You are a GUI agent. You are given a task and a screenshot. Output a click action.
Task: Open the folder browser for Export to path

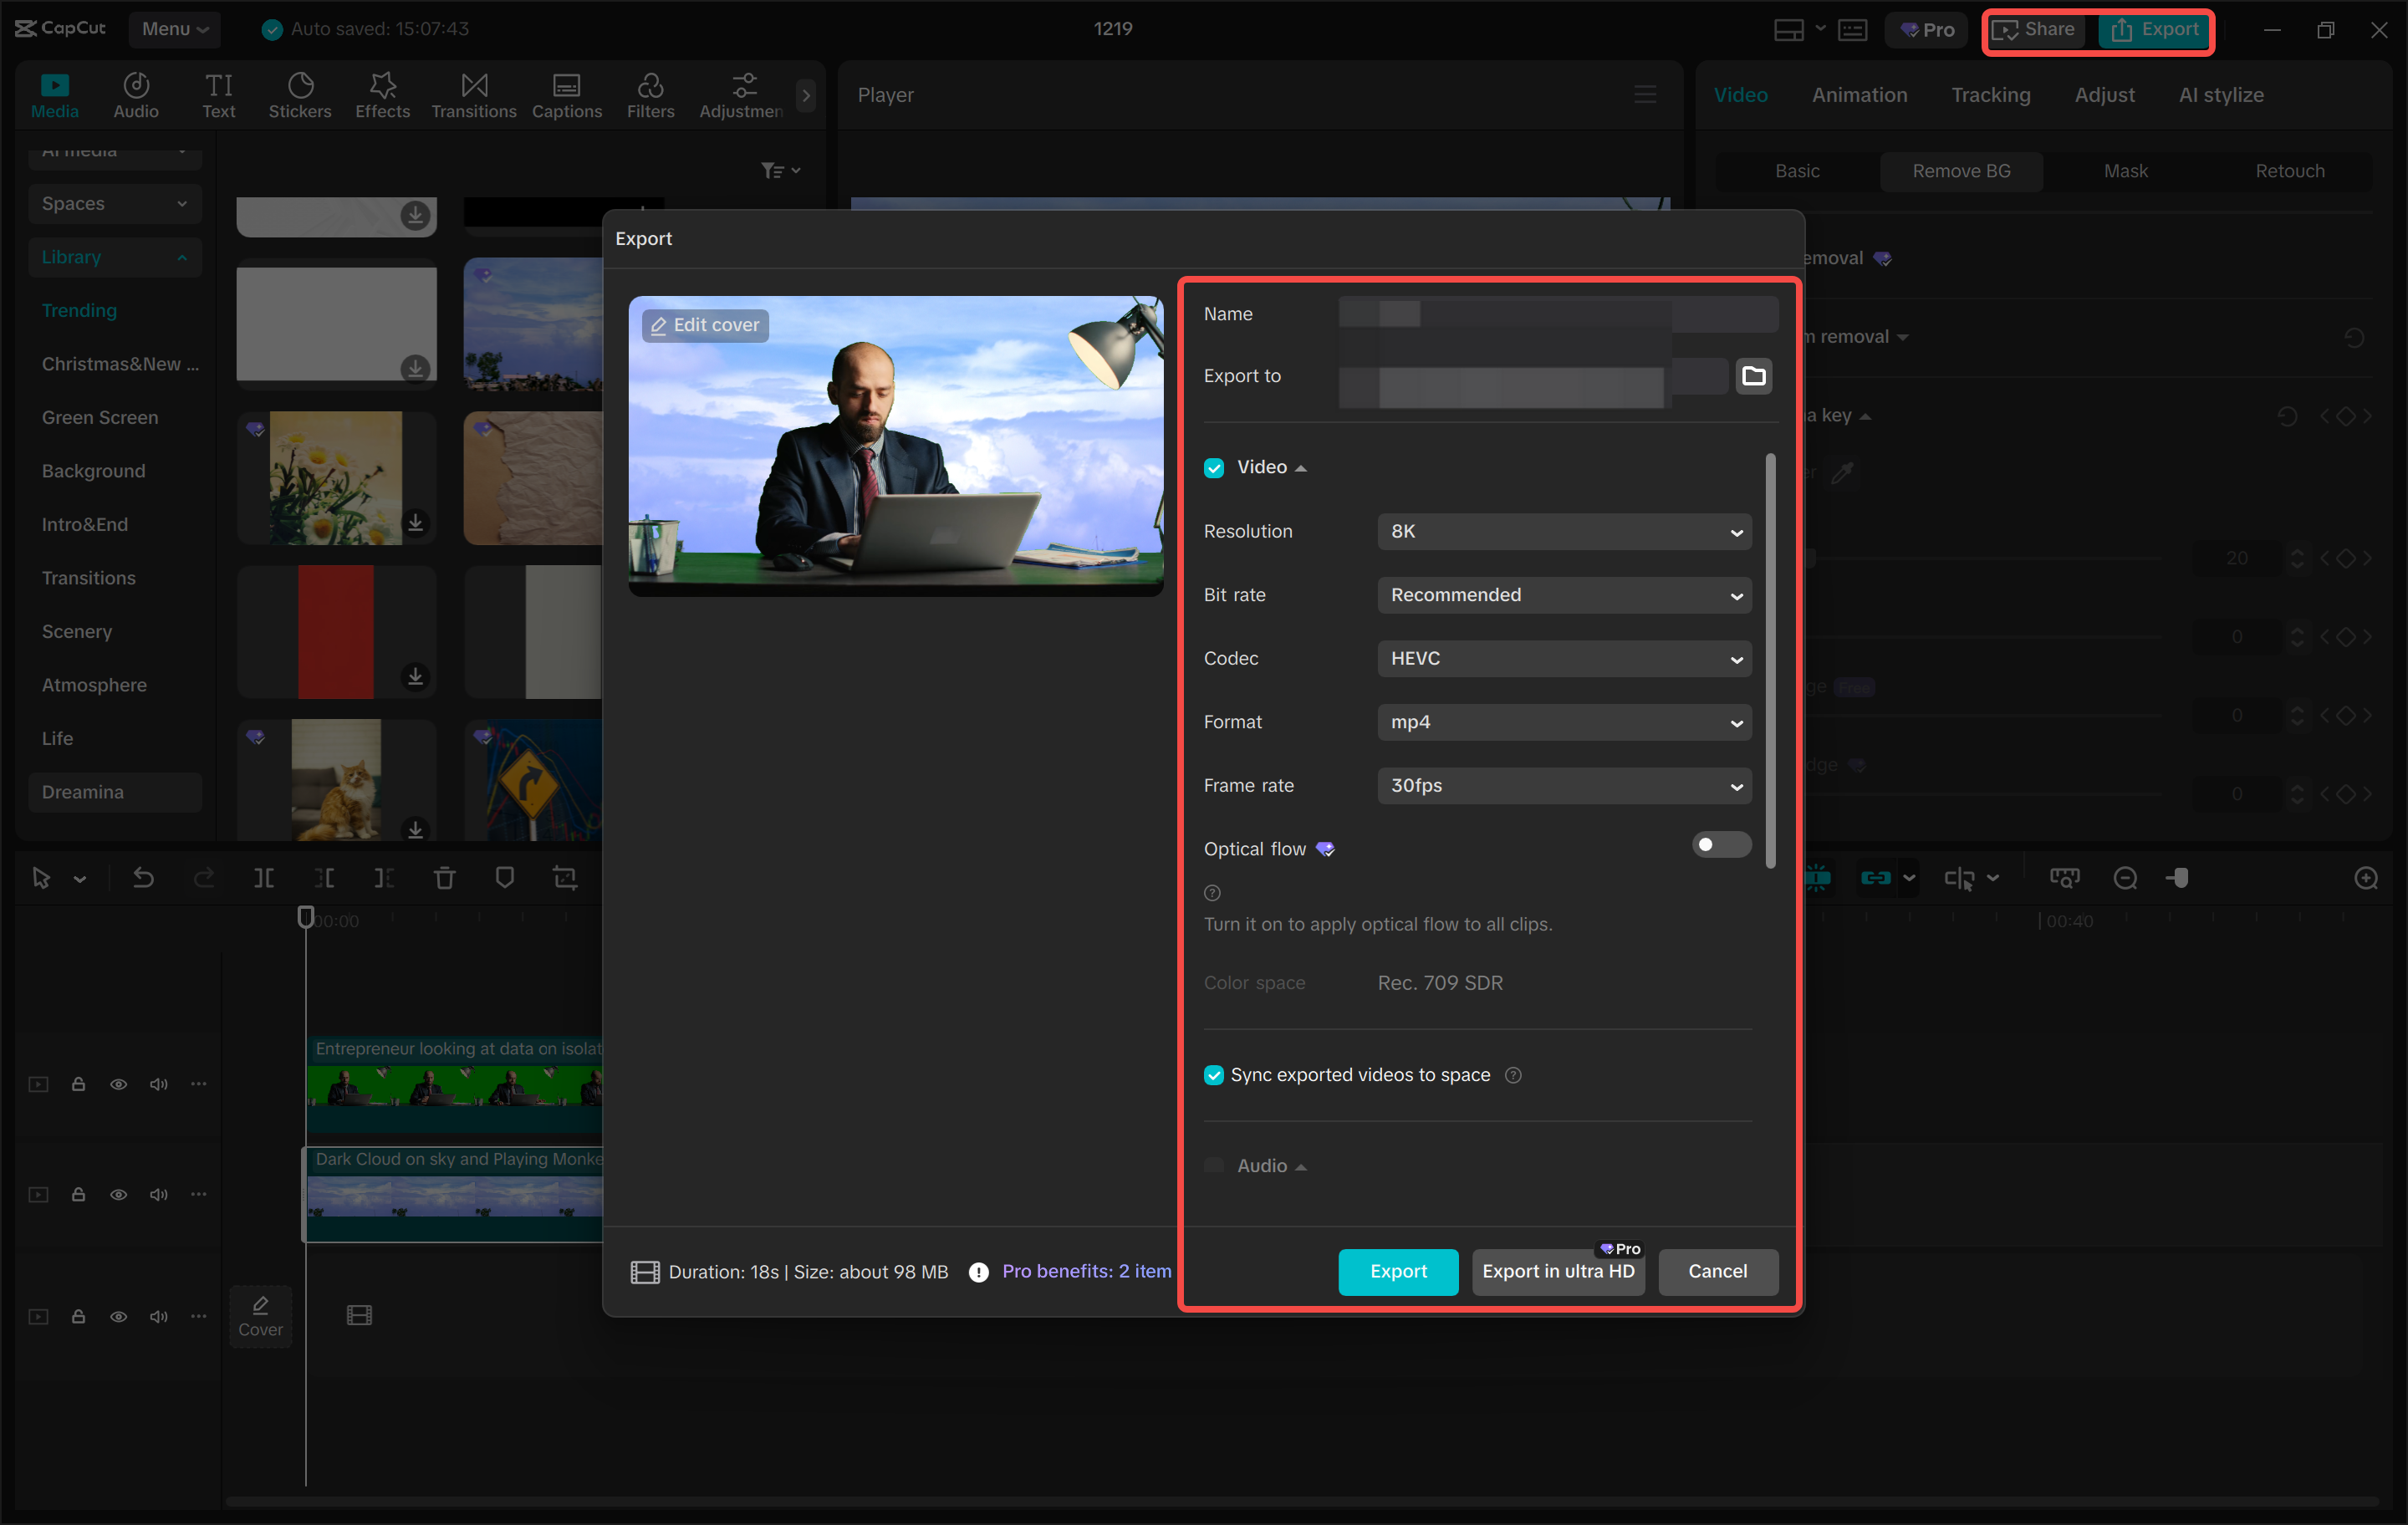click(1753, 376)
